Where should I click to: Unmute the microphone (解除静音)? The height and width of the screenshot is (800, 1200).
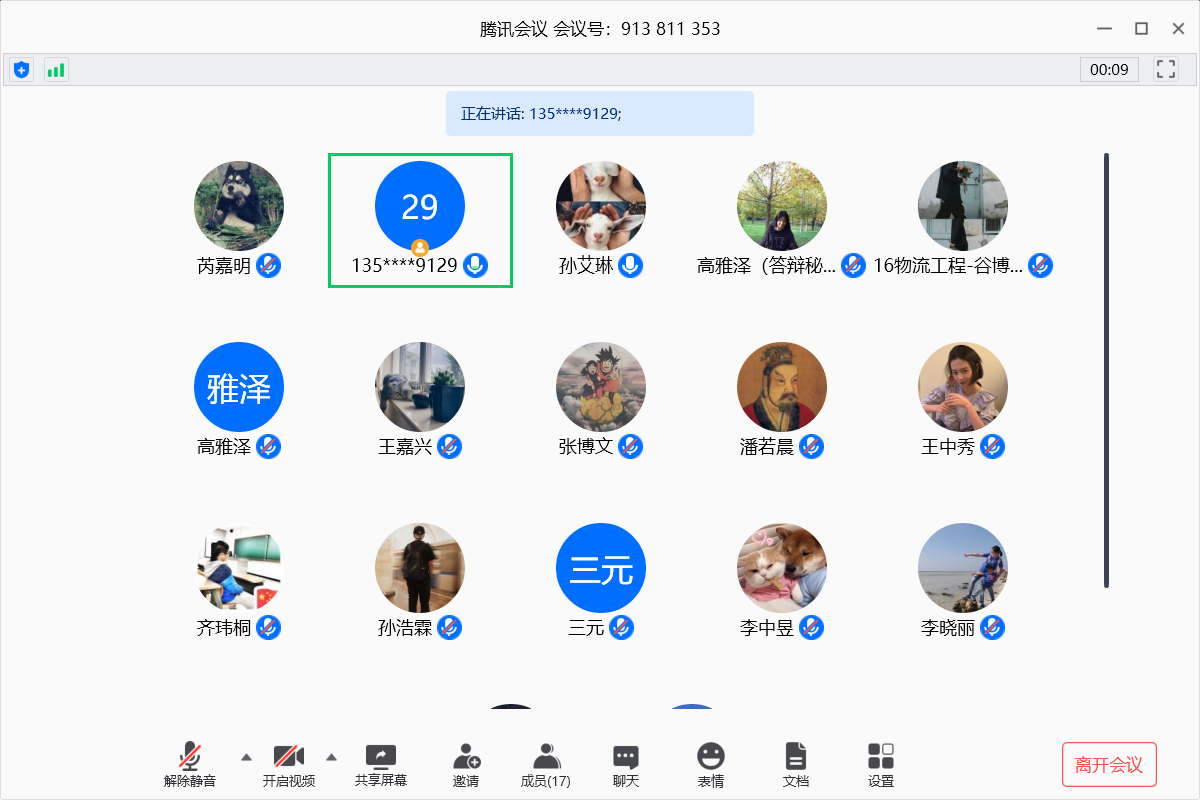point(190,765)
